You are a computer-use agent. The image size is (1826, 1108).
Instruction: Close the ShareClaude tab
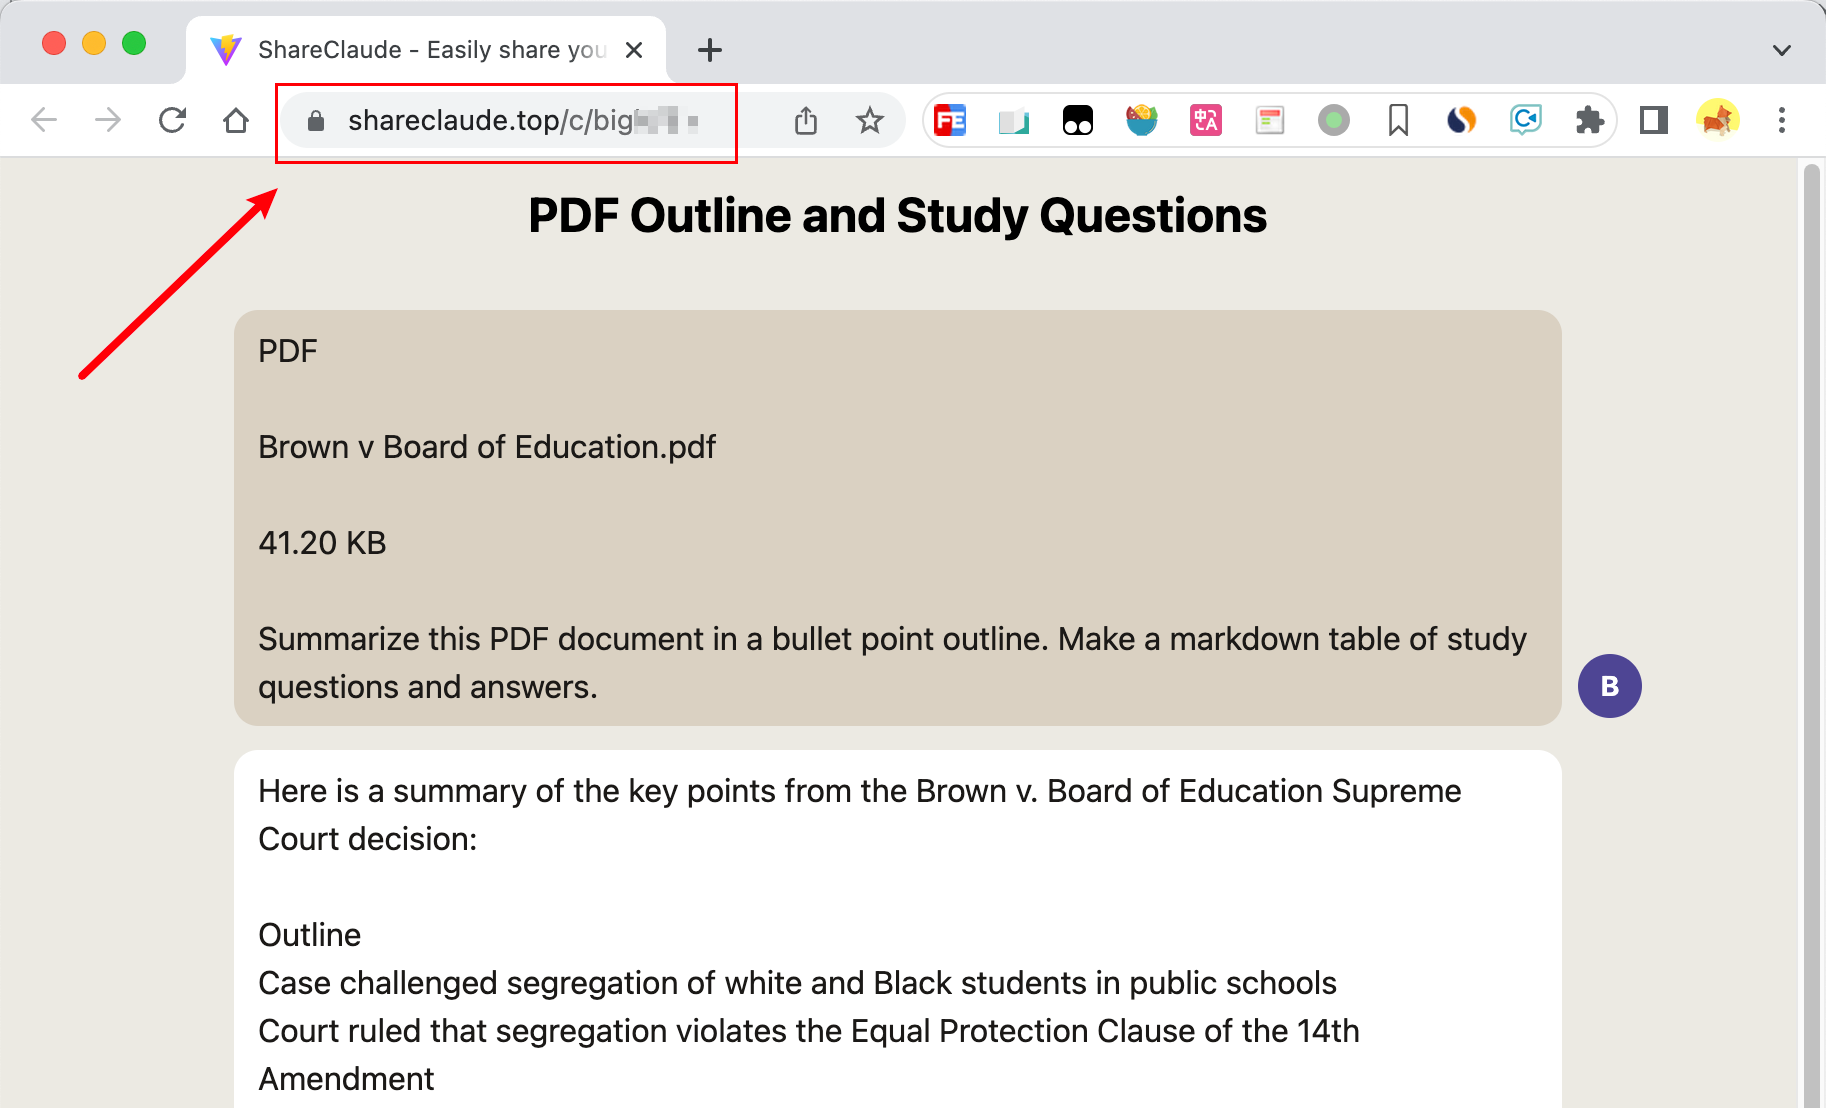click(x=634, y=50)
